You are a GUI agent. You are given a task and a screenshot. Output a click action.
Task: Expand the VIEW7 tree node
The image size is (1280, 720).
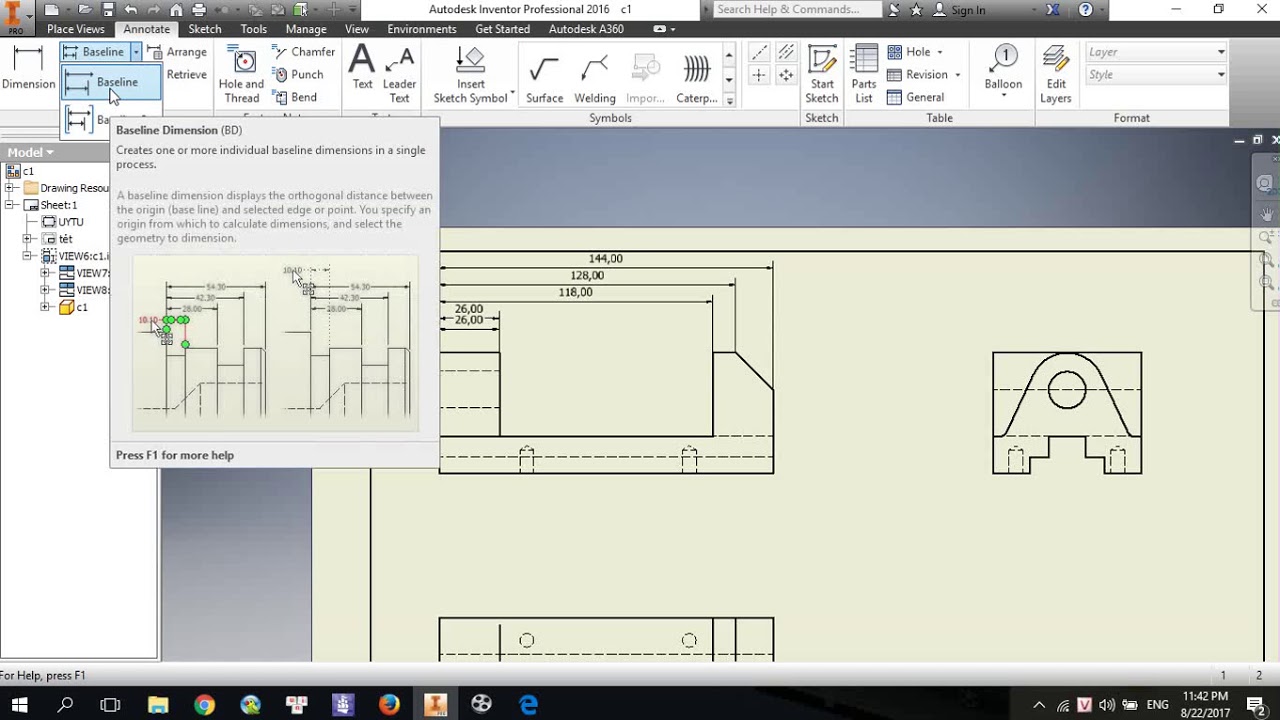[x=45, y=273]
